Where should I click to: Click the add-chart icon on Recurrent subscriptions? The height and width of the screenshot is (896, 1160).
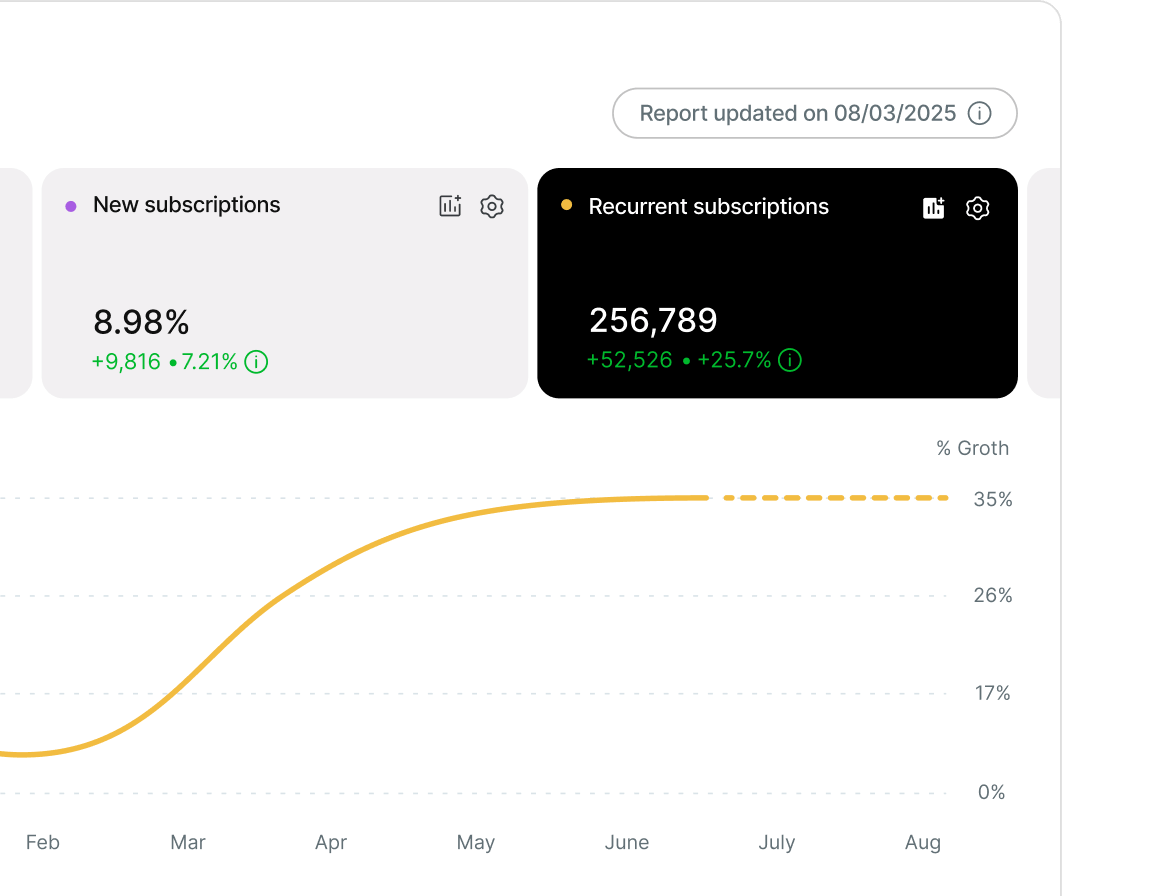coord(933,208)
